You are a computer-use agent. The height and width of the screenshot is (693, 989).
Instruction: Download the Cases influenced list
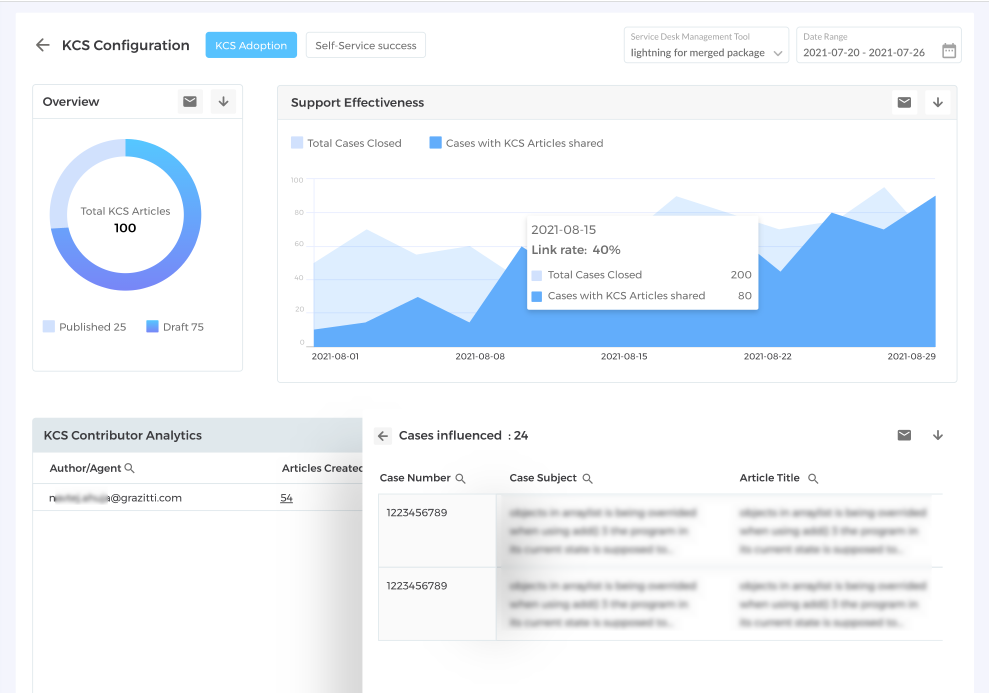pos(937,435)
